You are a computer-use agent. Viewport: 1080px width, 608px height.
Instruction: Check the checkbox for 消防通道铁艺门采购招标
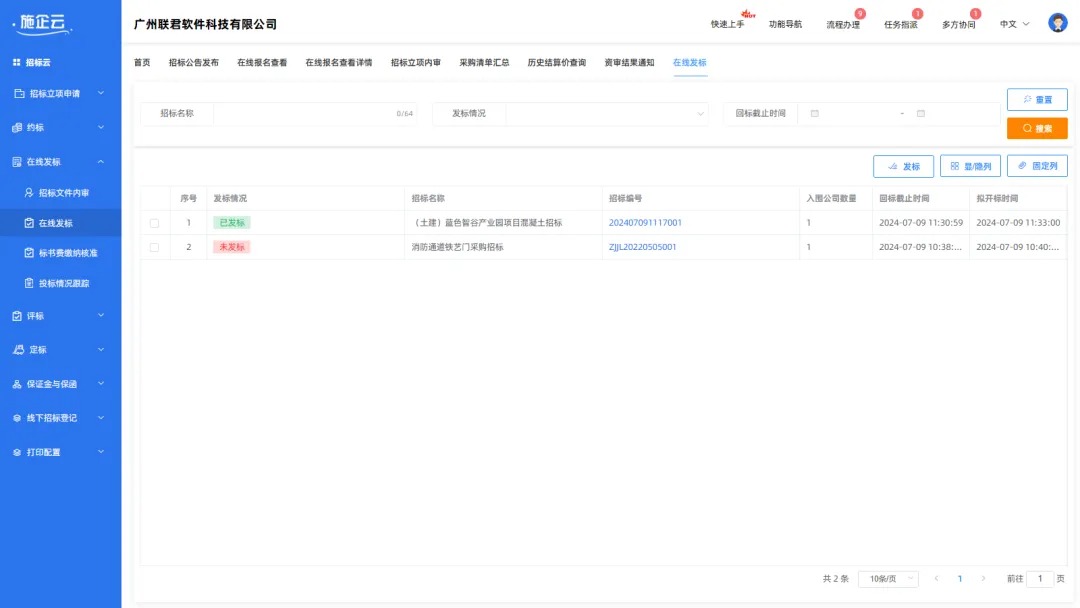point(154,247)
